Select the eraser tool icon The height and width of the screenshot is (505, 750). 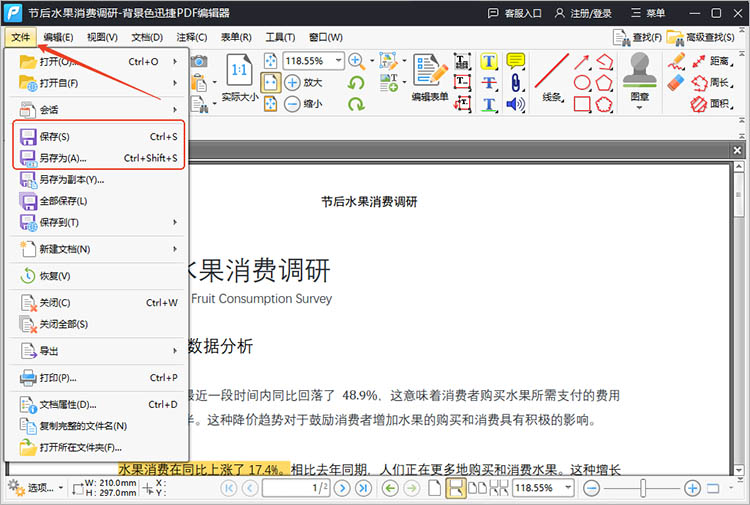point(676,82)
